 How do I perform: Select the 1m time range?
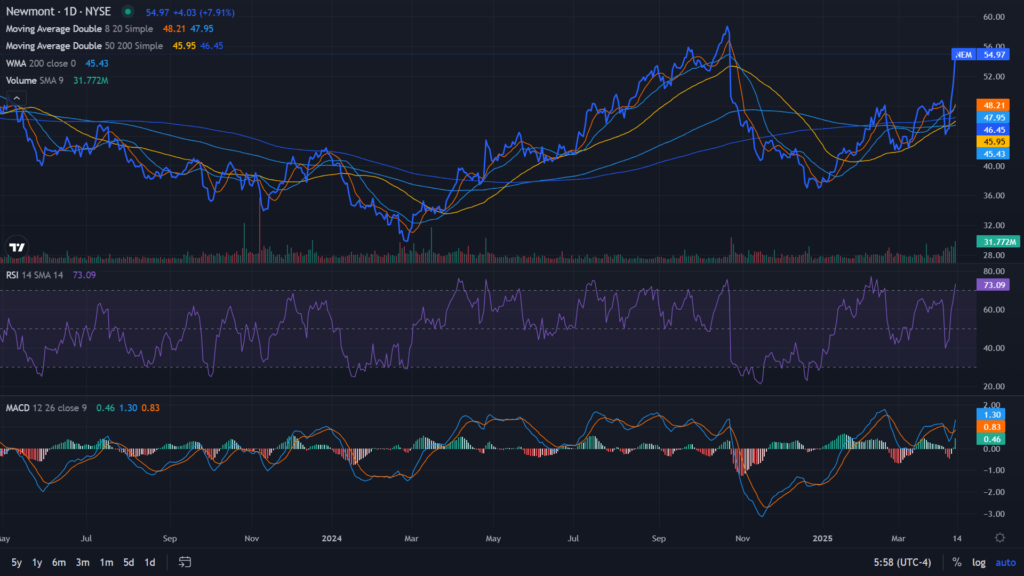pyautogui.click(x=106, y=562)
